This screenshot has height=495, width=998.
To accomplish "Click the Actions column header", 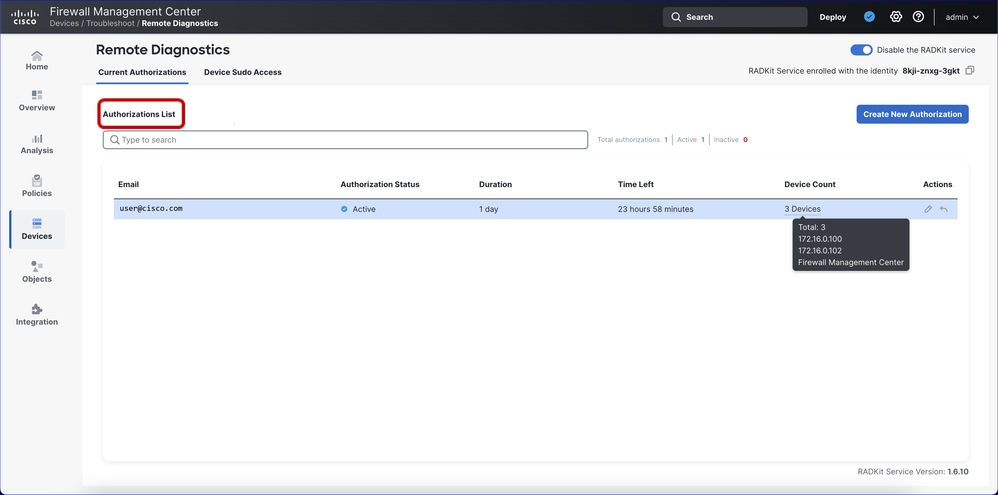I will pyautogui.click(x=938, y=185).
